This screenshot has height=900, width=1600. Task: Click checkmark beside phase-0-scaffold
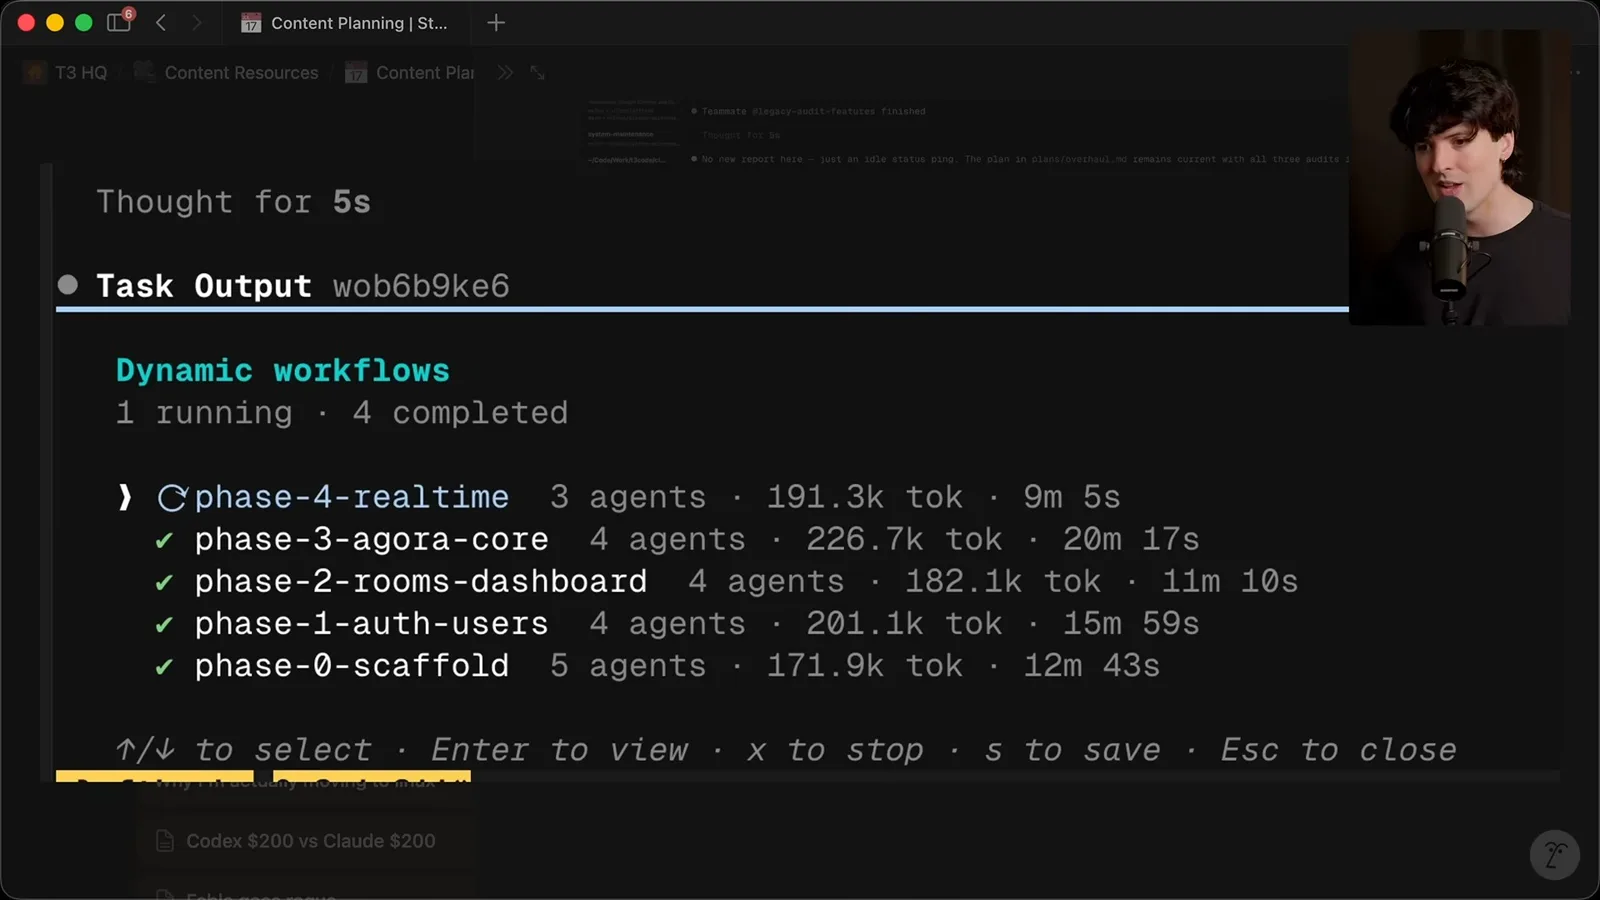[x=164, y=667]
